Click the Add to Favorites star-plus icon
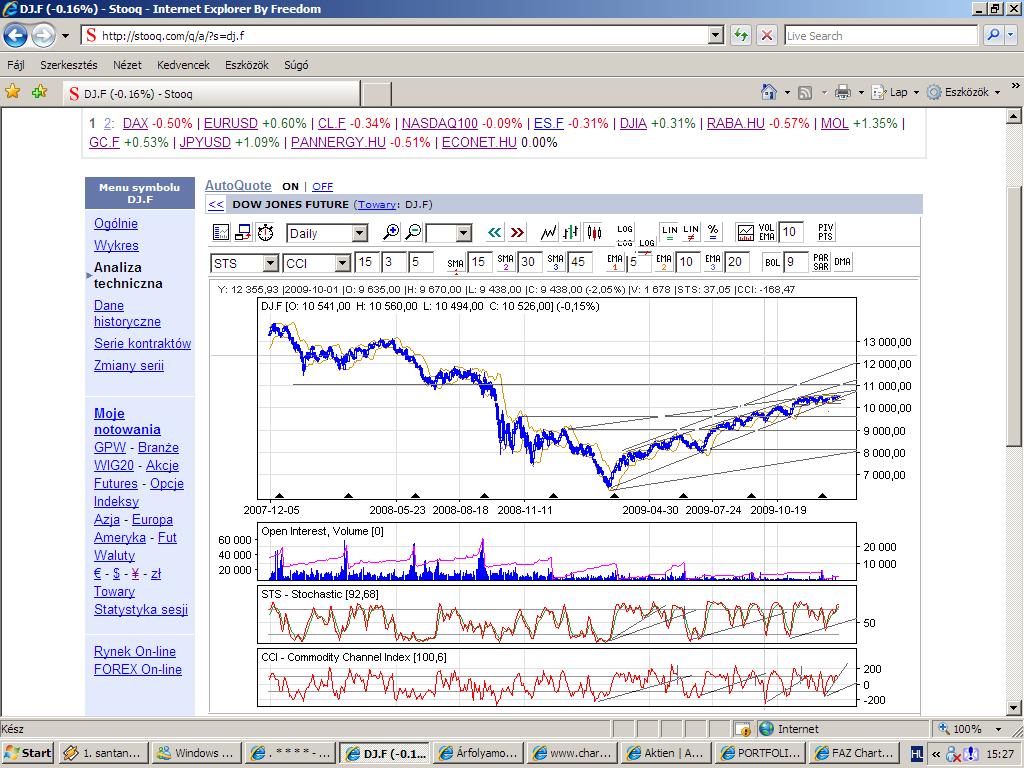 click(x=39, y=92)
